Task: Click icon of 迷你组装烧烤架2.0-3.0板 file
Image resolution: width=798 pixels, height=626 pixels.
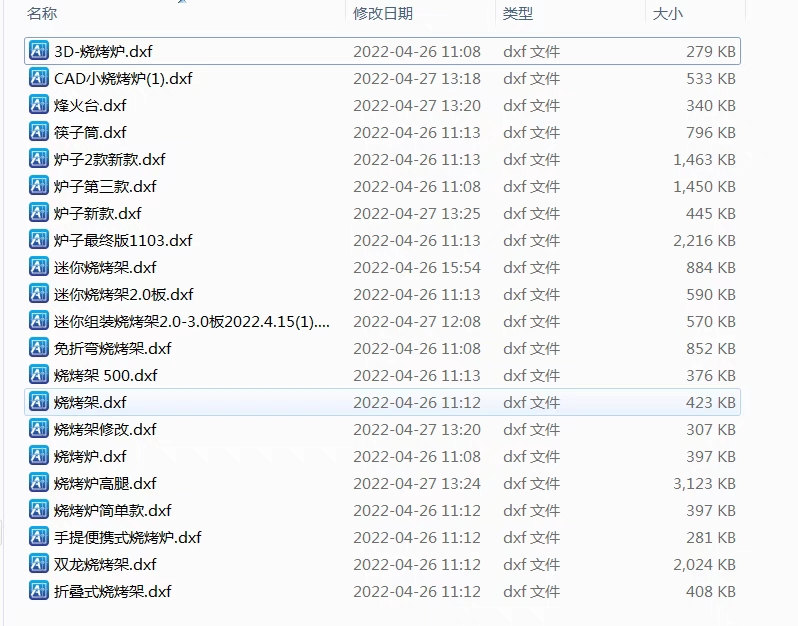Action: pyautogui.click(x=39, y=321)
